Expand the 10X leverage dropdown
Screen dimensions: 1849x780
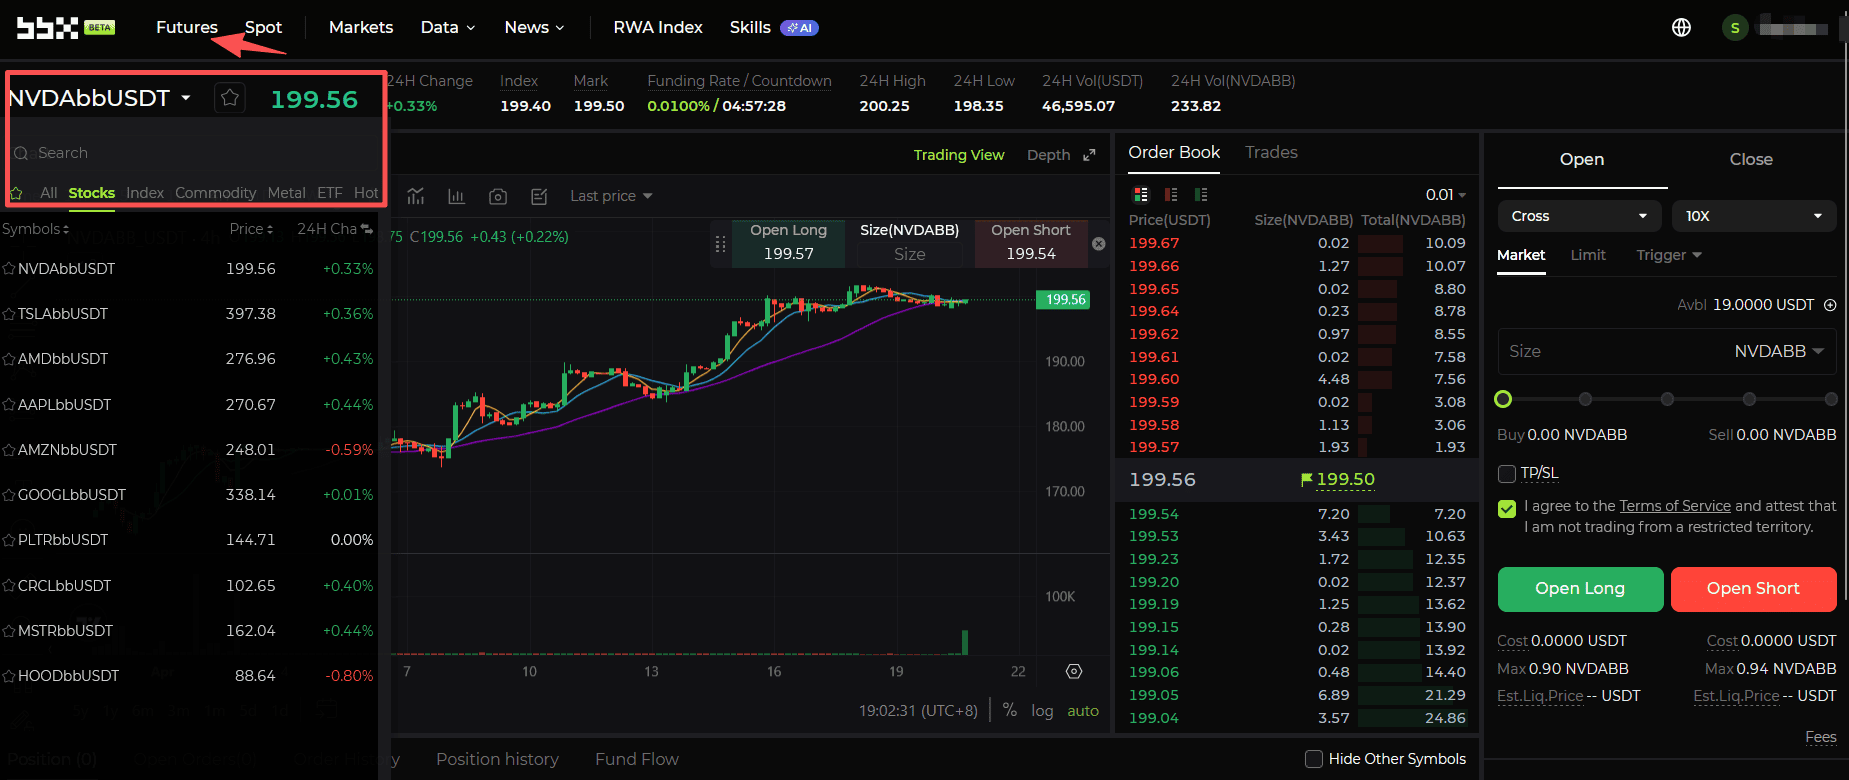1753,216
